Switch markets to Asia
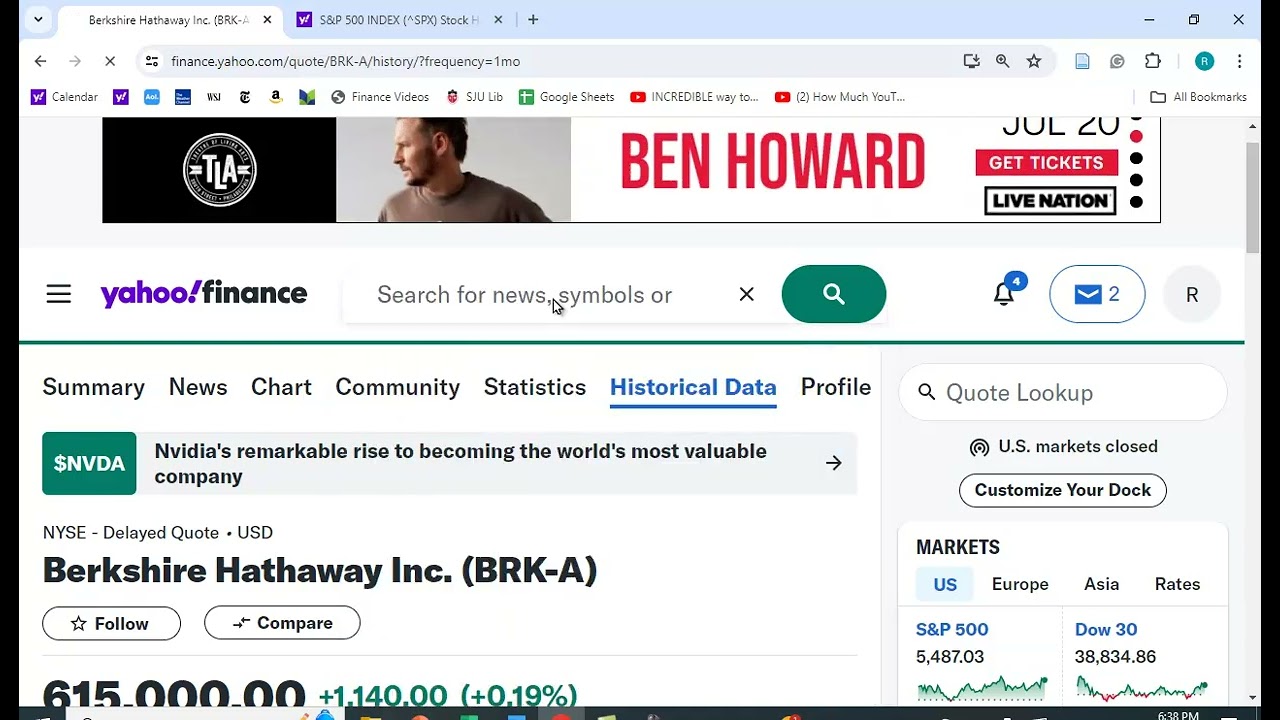Screen dimensions: 1280x720 [1102, 584]
